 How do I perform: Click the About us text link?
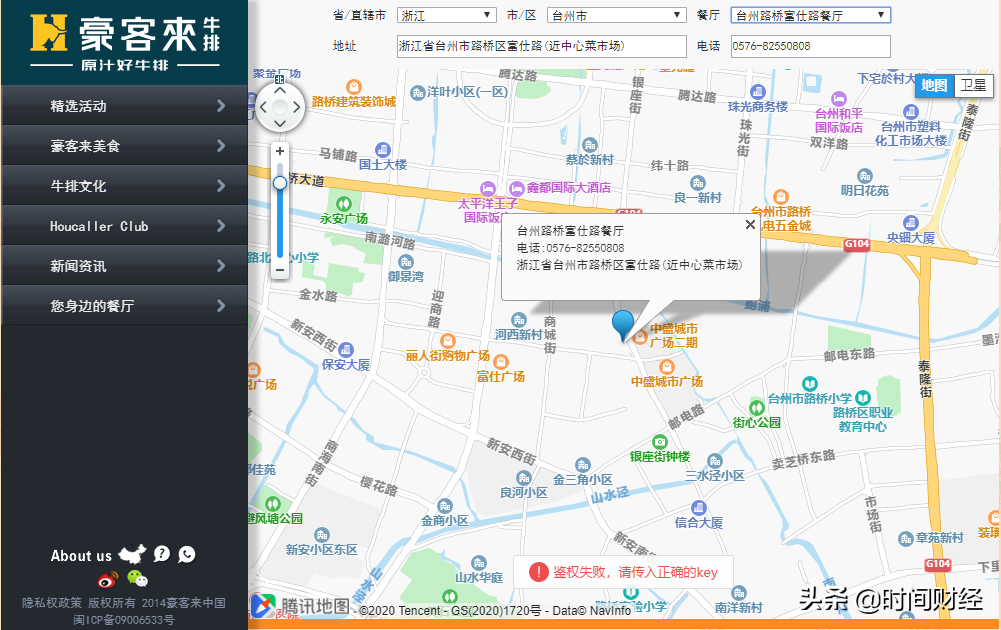click(x=81, y=556)
